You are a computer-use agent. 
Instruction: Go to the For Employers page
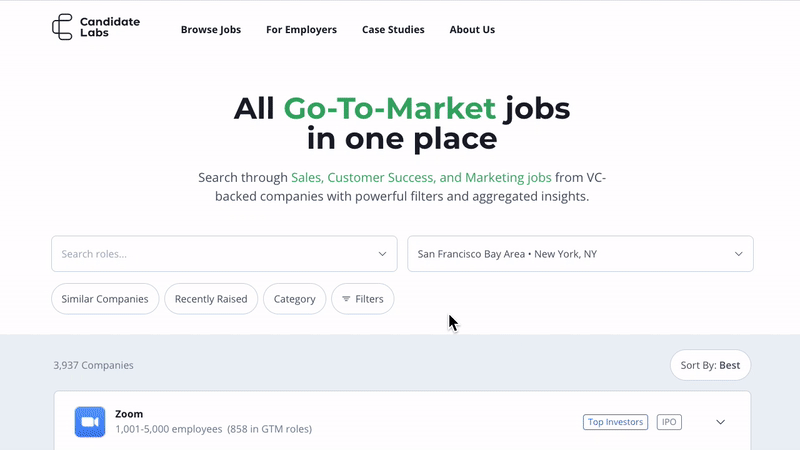pyautogui.click(x=301, y=30)
